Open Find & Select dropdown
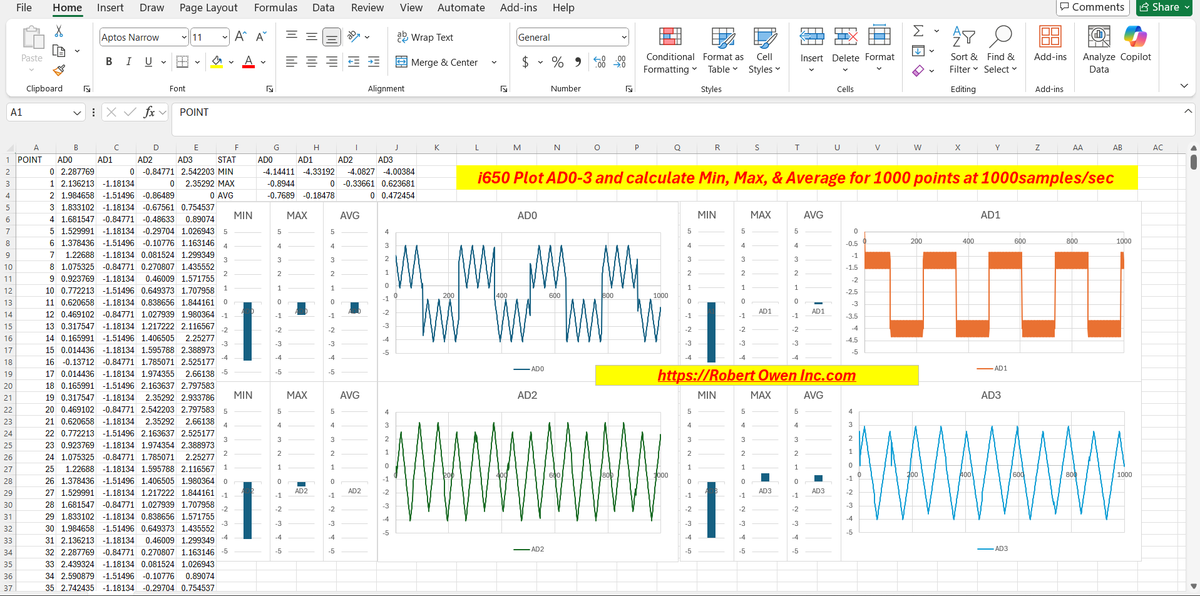 coord(999,51)
